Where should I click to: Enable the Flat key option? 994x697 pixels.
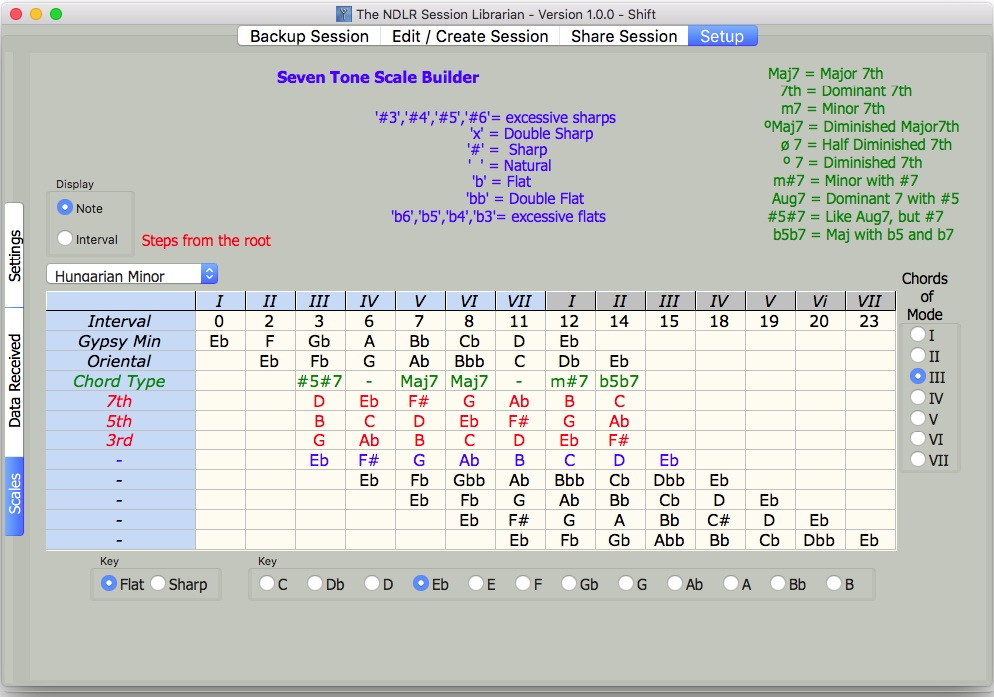[108, 582]
